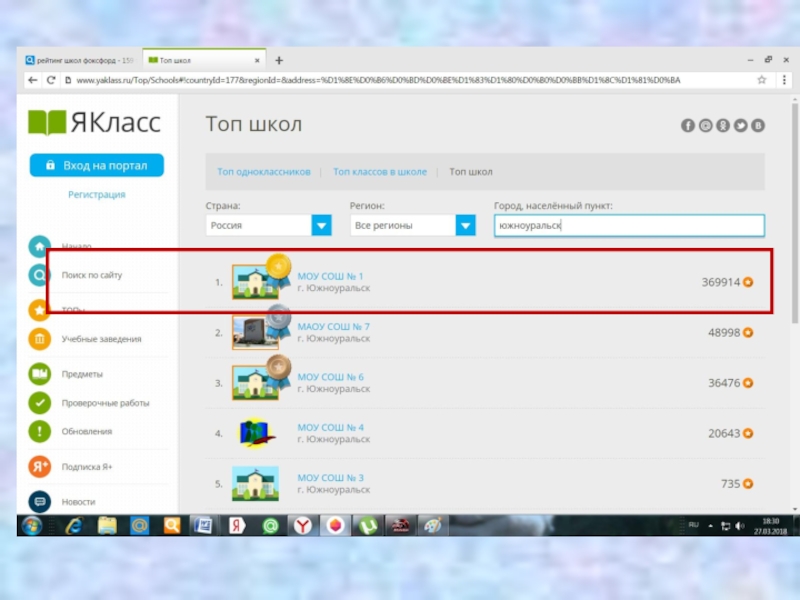Open the Обновления exclamation icon
This screenshot has height=600, width=800.
pyautogui.click(x=40, y=432)
